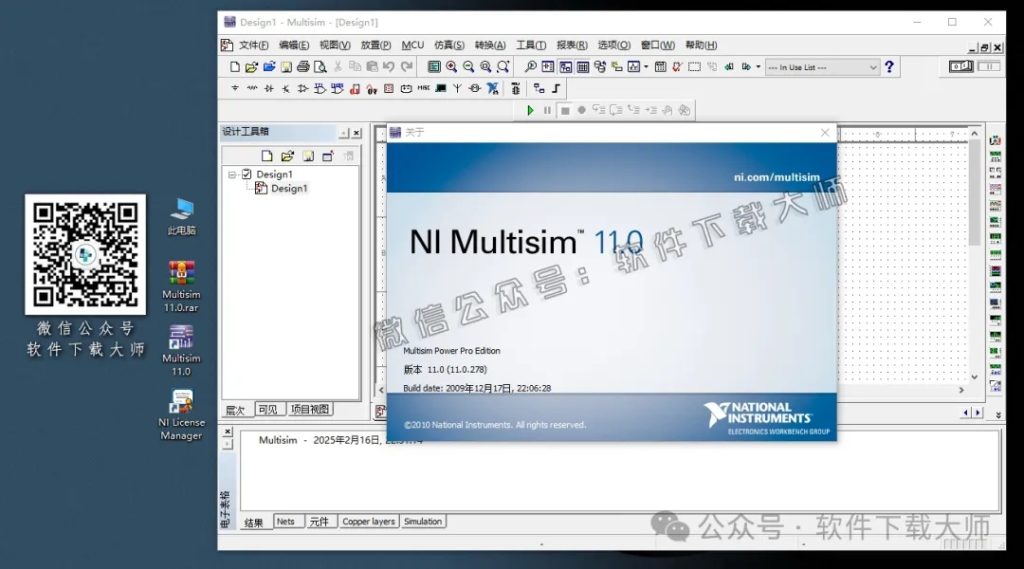
Task: Open the Find examples magnifier icon
Action: coord(530,67)
